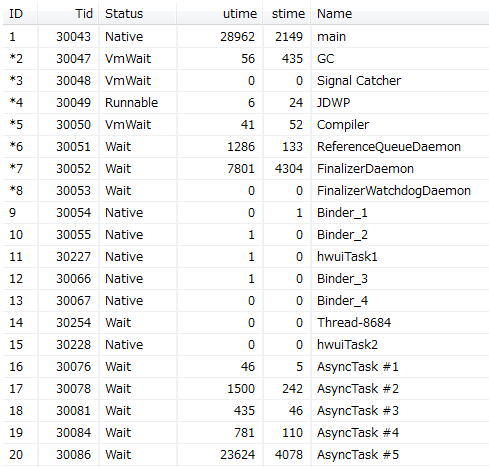Select the FinalizerDaemon thread row

(246, 168)
